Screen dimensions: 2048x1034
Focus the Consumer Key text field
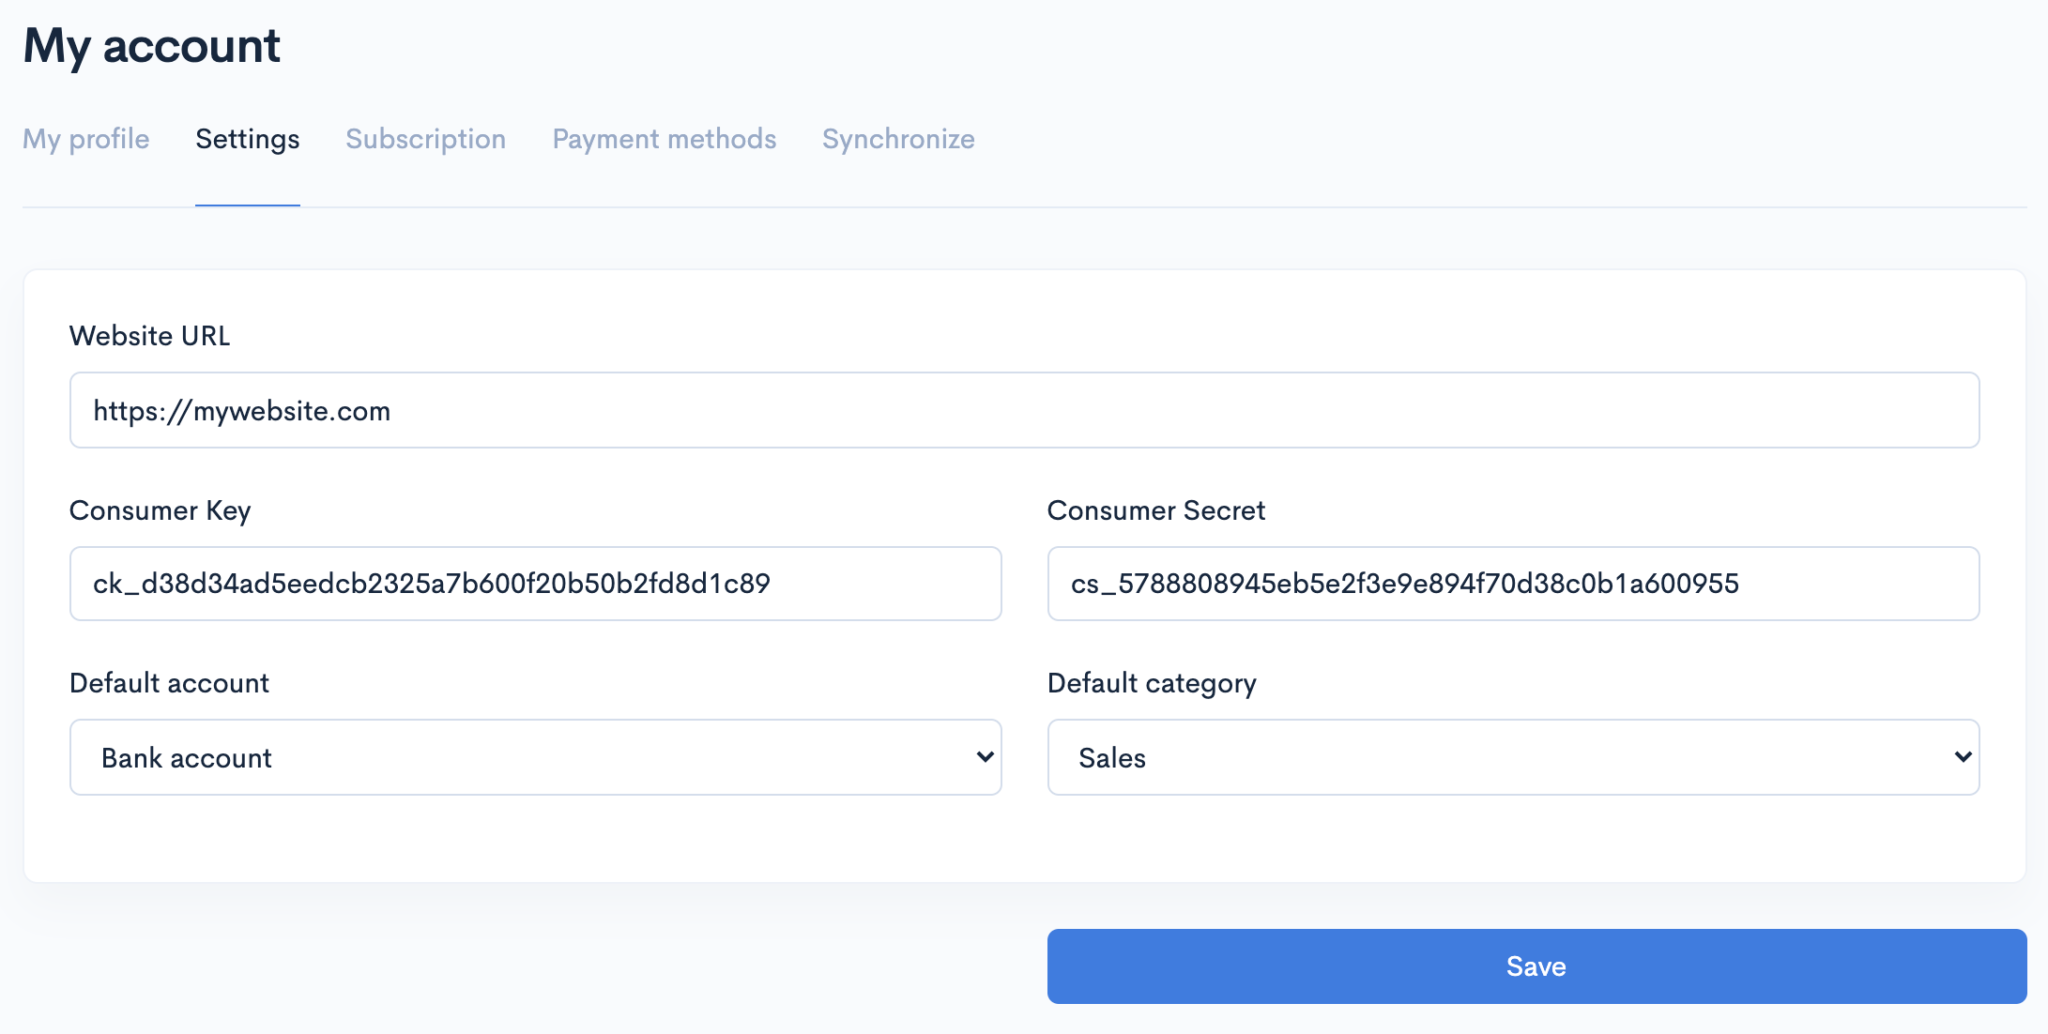(x=535, y=583)
